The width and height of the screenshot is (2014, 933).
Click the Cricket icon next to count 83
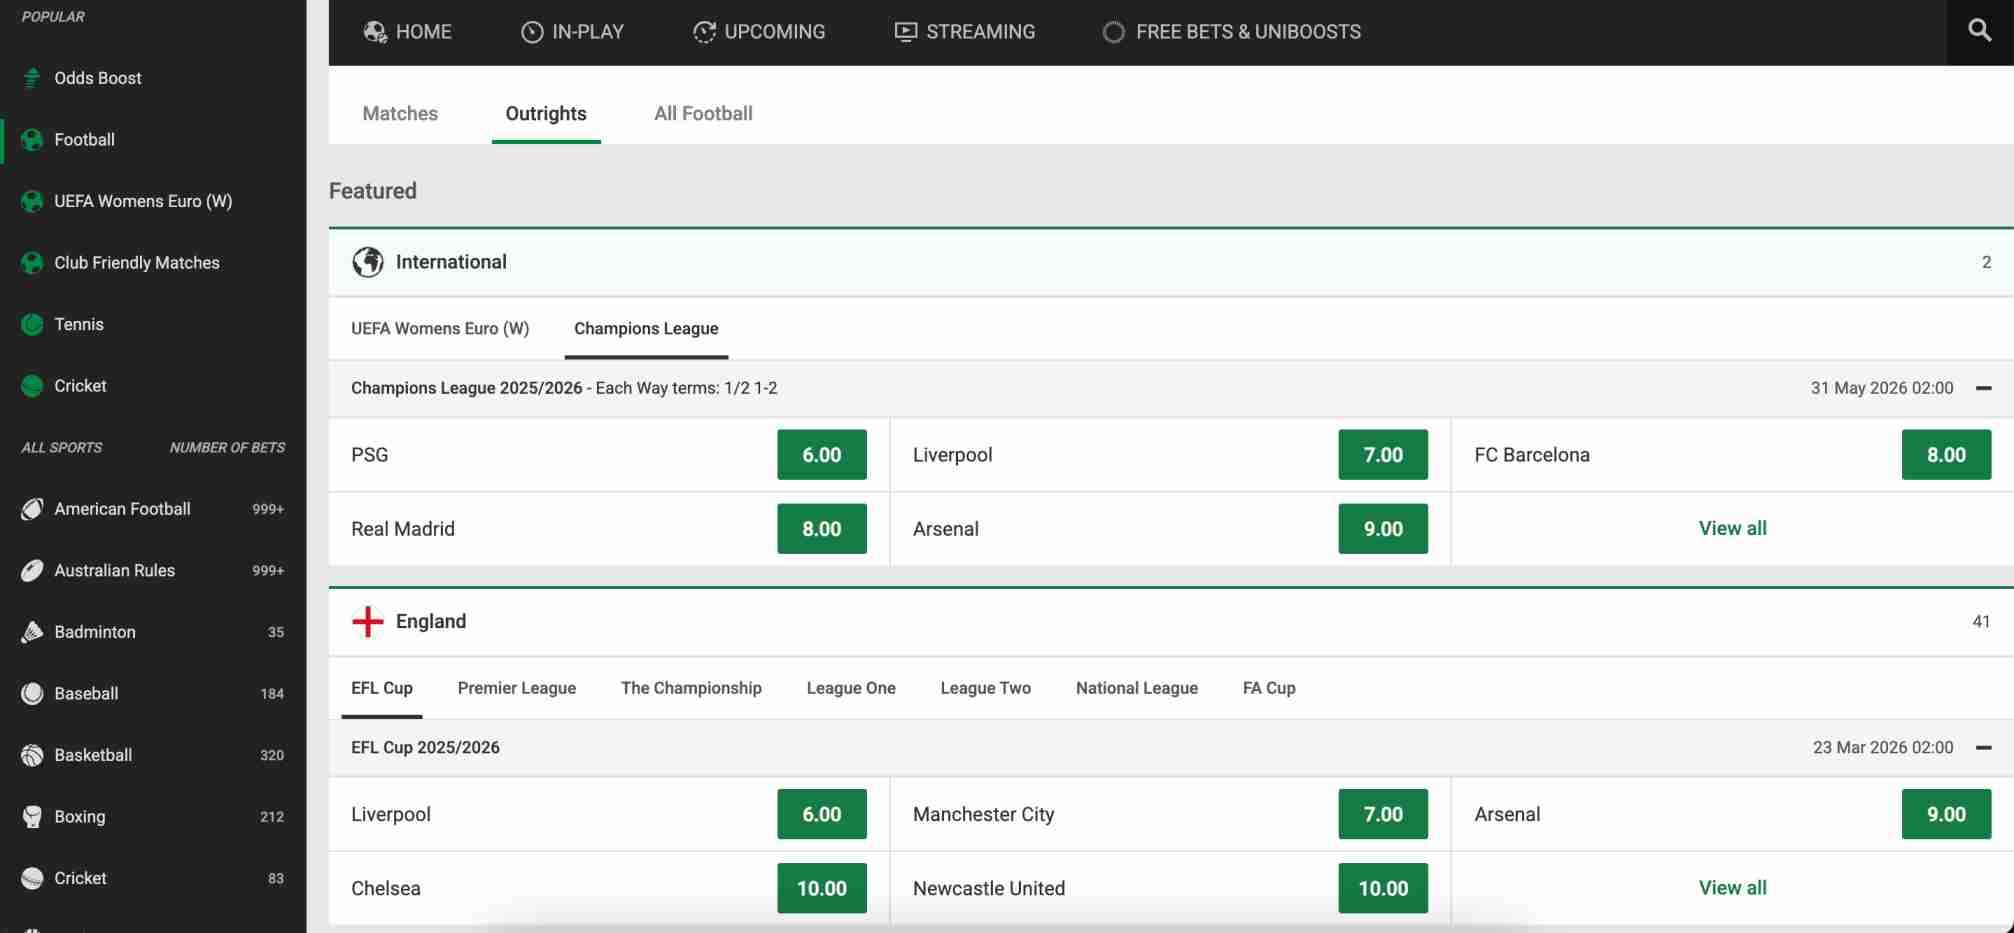point(32,878)
